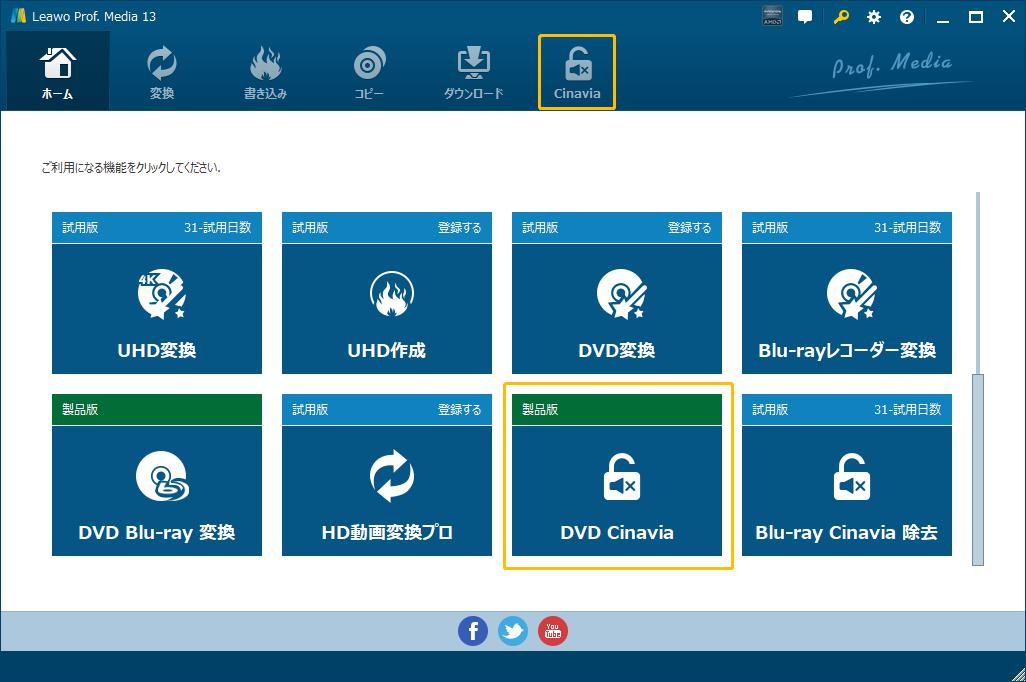1026x682 pixels.
Task: Maximize the Leawo Prof. Media window
Action: 976,18
